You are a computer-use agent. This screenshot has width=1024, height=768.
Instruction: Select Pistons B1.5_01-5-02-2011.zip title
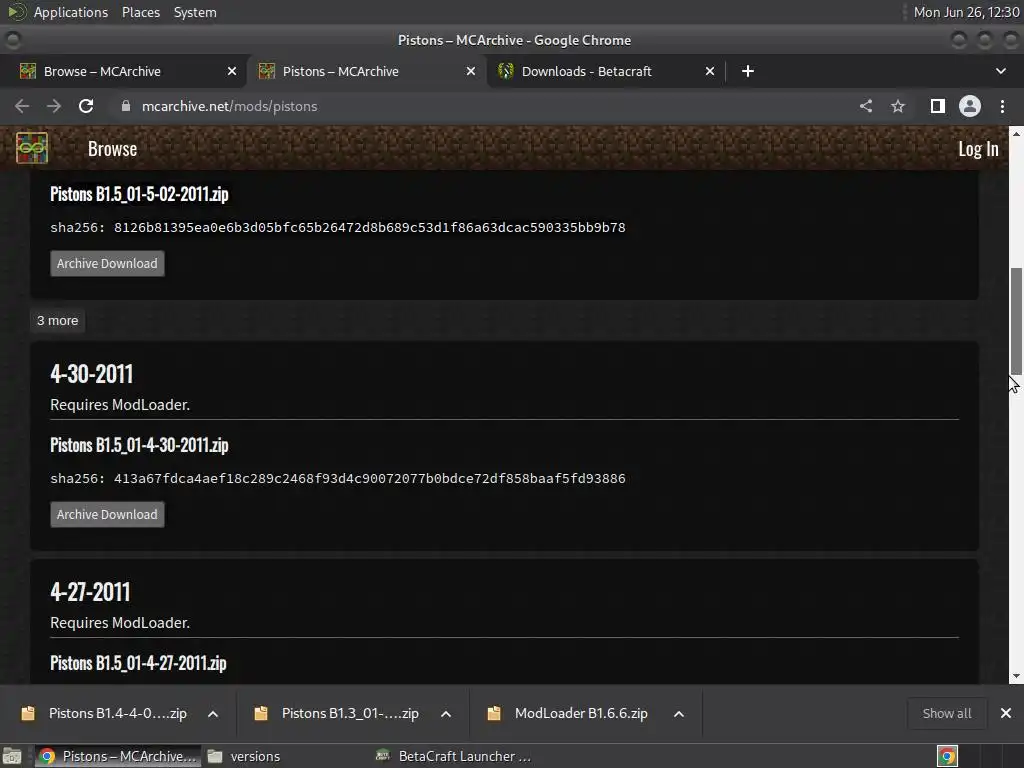click(x=139, y=194)
